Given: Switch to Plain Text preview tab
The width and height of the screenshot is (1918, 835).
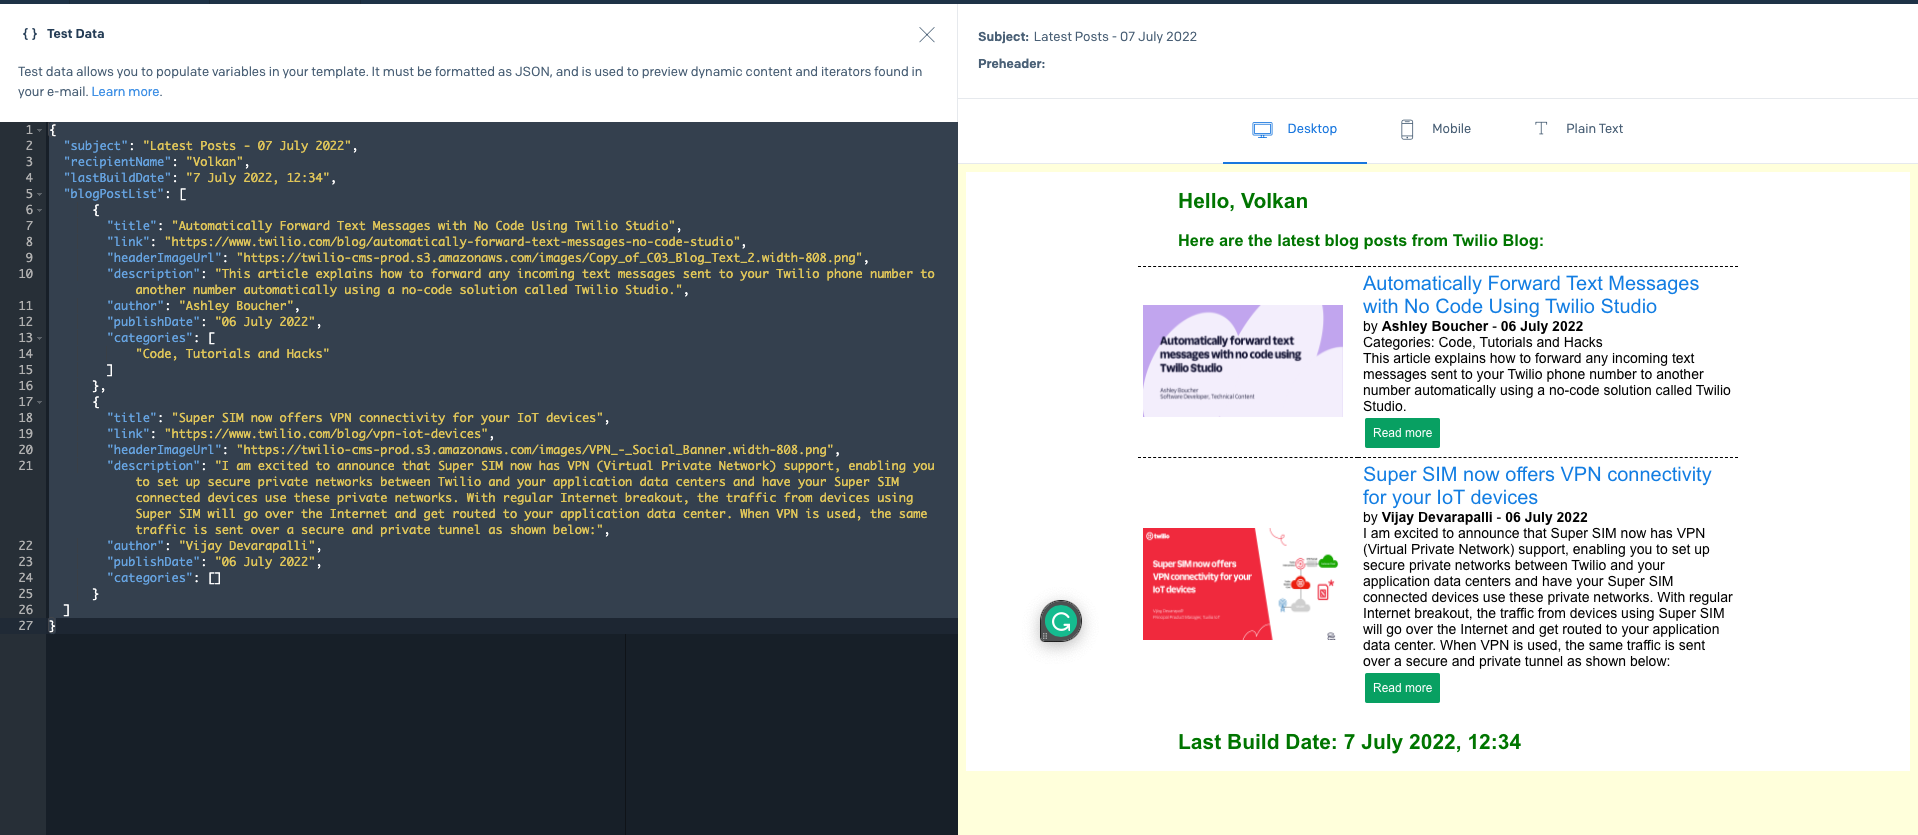Looking at the screenshot, I should point(1578,129).
